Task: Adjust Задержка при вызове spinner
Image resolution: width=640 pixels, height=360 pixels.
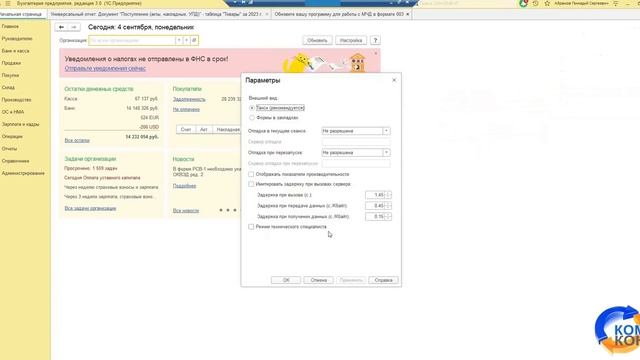Action: (x=388, y=195)
